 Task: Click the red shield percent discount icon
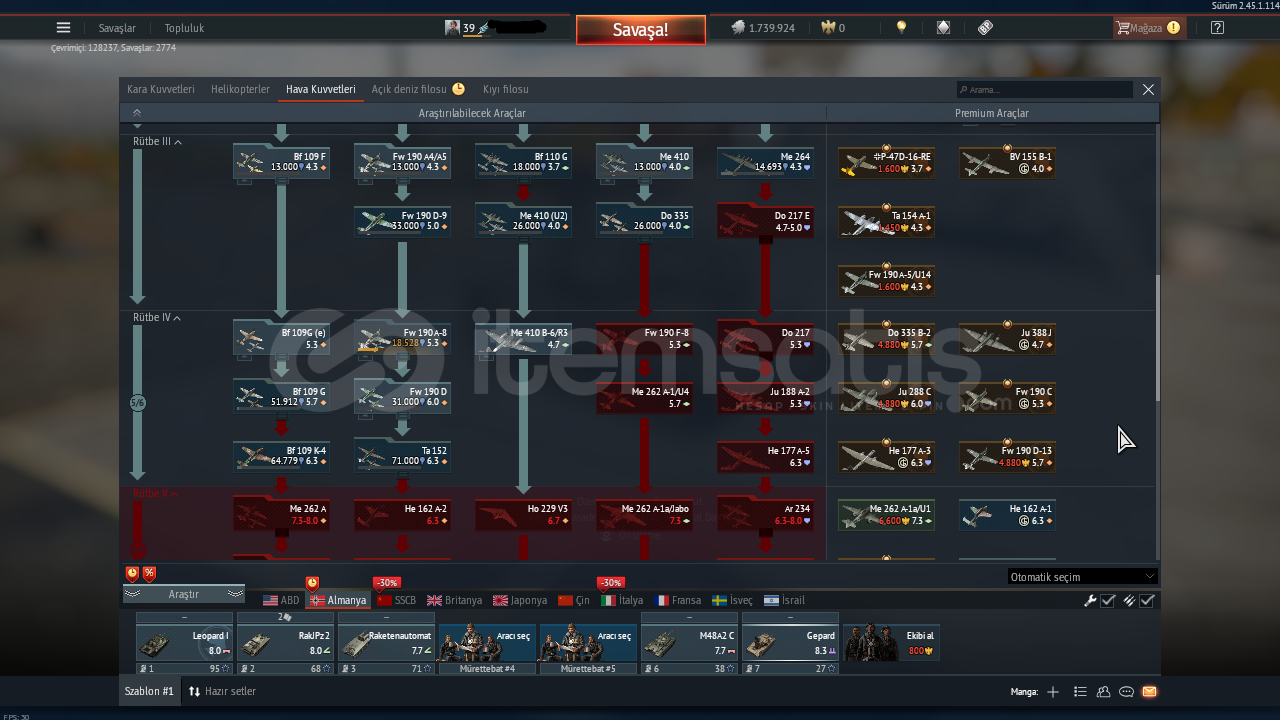tap(149, 573)
